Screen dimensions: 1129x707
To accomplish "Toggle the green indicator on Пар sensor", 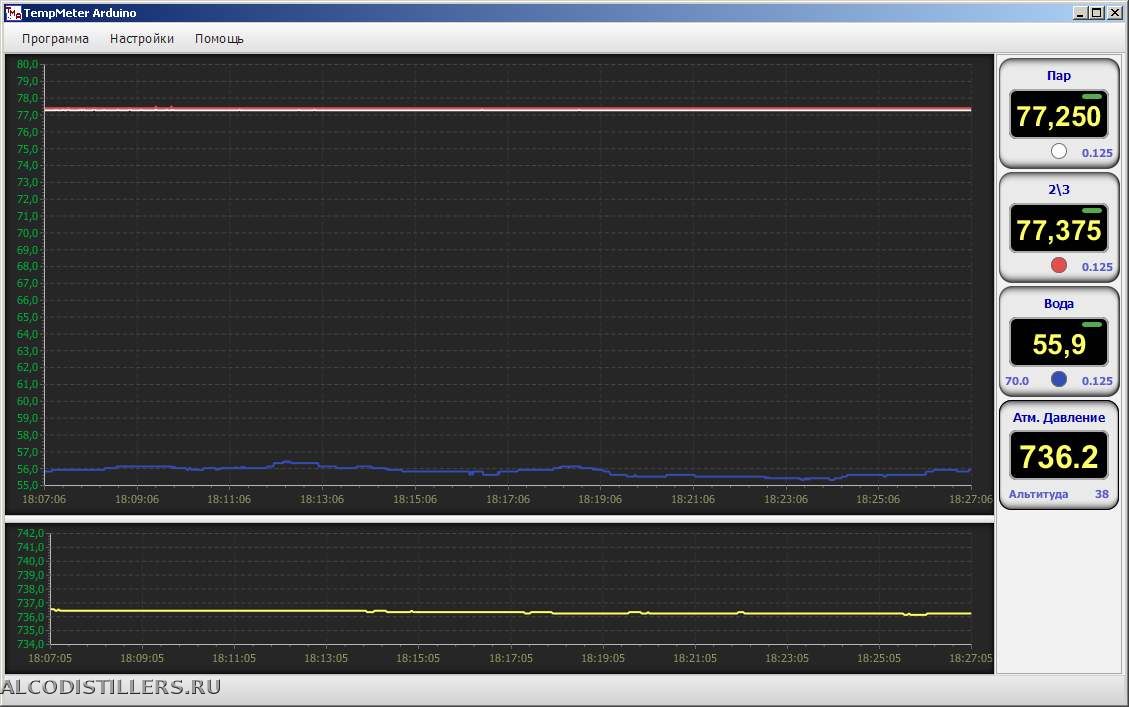I will (x=1092, y=96).
